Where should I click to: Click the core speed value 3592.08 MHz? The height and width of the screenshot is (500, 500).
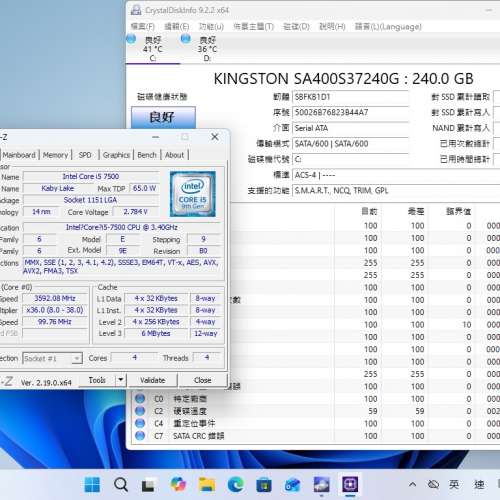pyautogui.click(x=55, y=298)
